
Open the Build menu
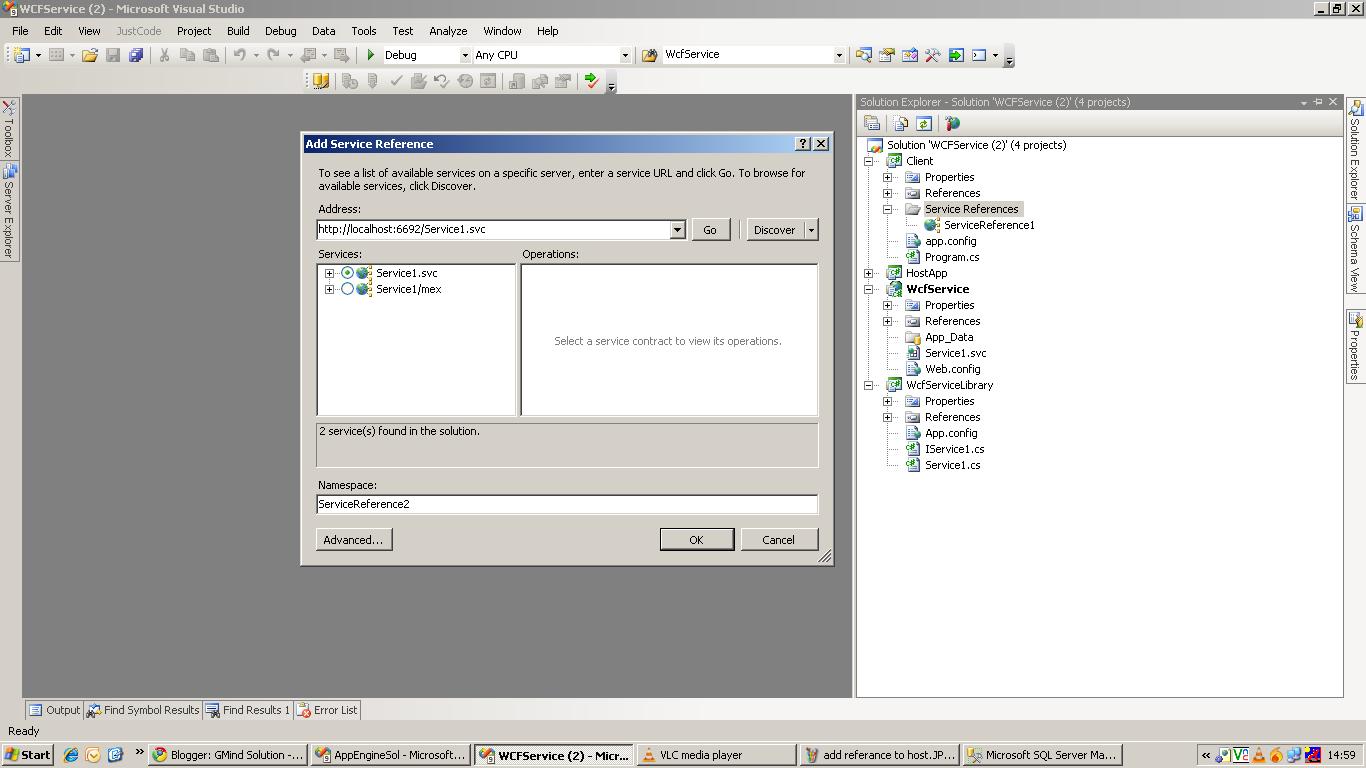[x=238, y=31]
